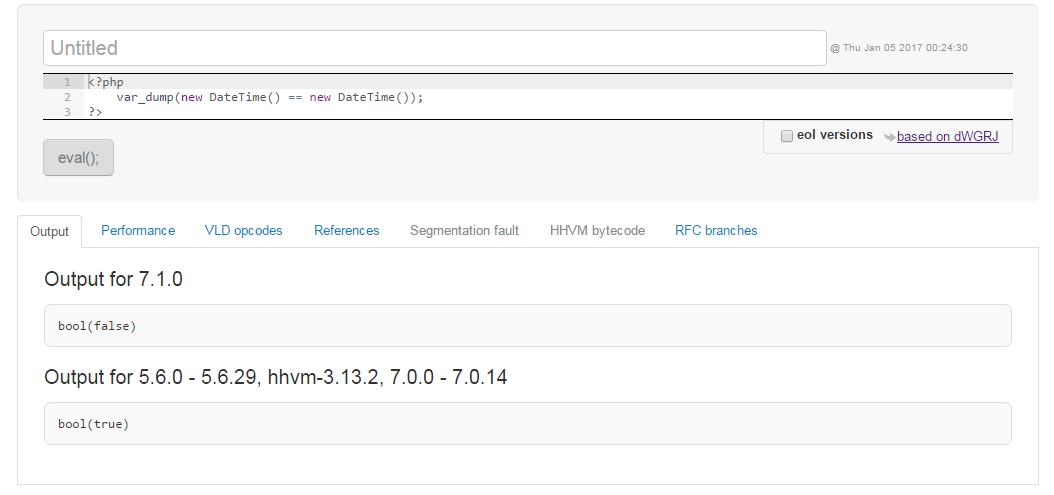1054x495 pixels.
Task: Open the VLD opcodes tab
Action: click(243, 231)
